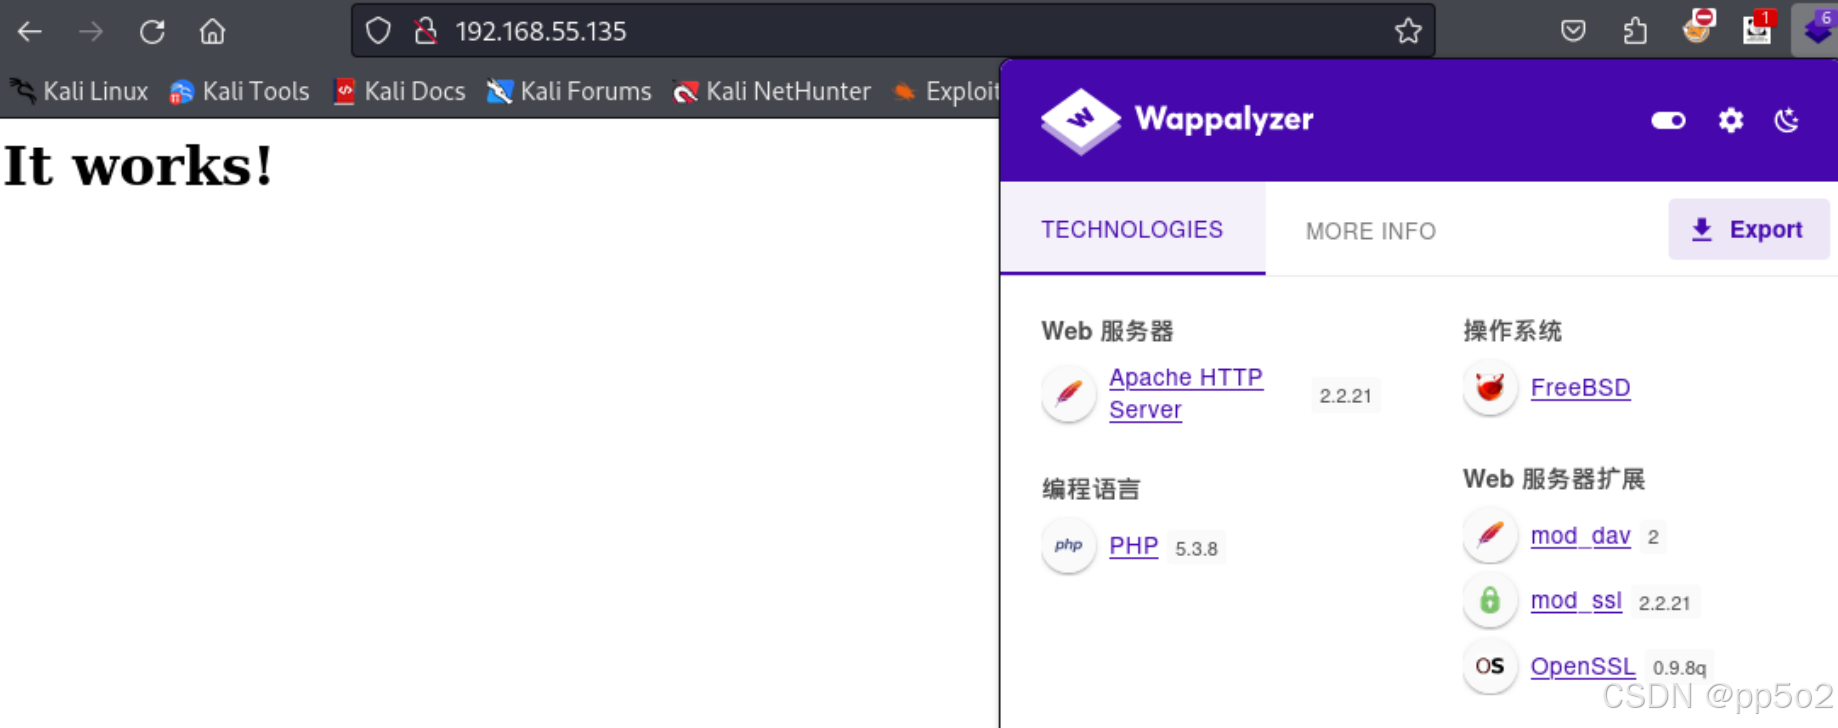This screenshot has height=728, width=1838.
Task: Export detected technologies
Action: [x=1748, y=229]
